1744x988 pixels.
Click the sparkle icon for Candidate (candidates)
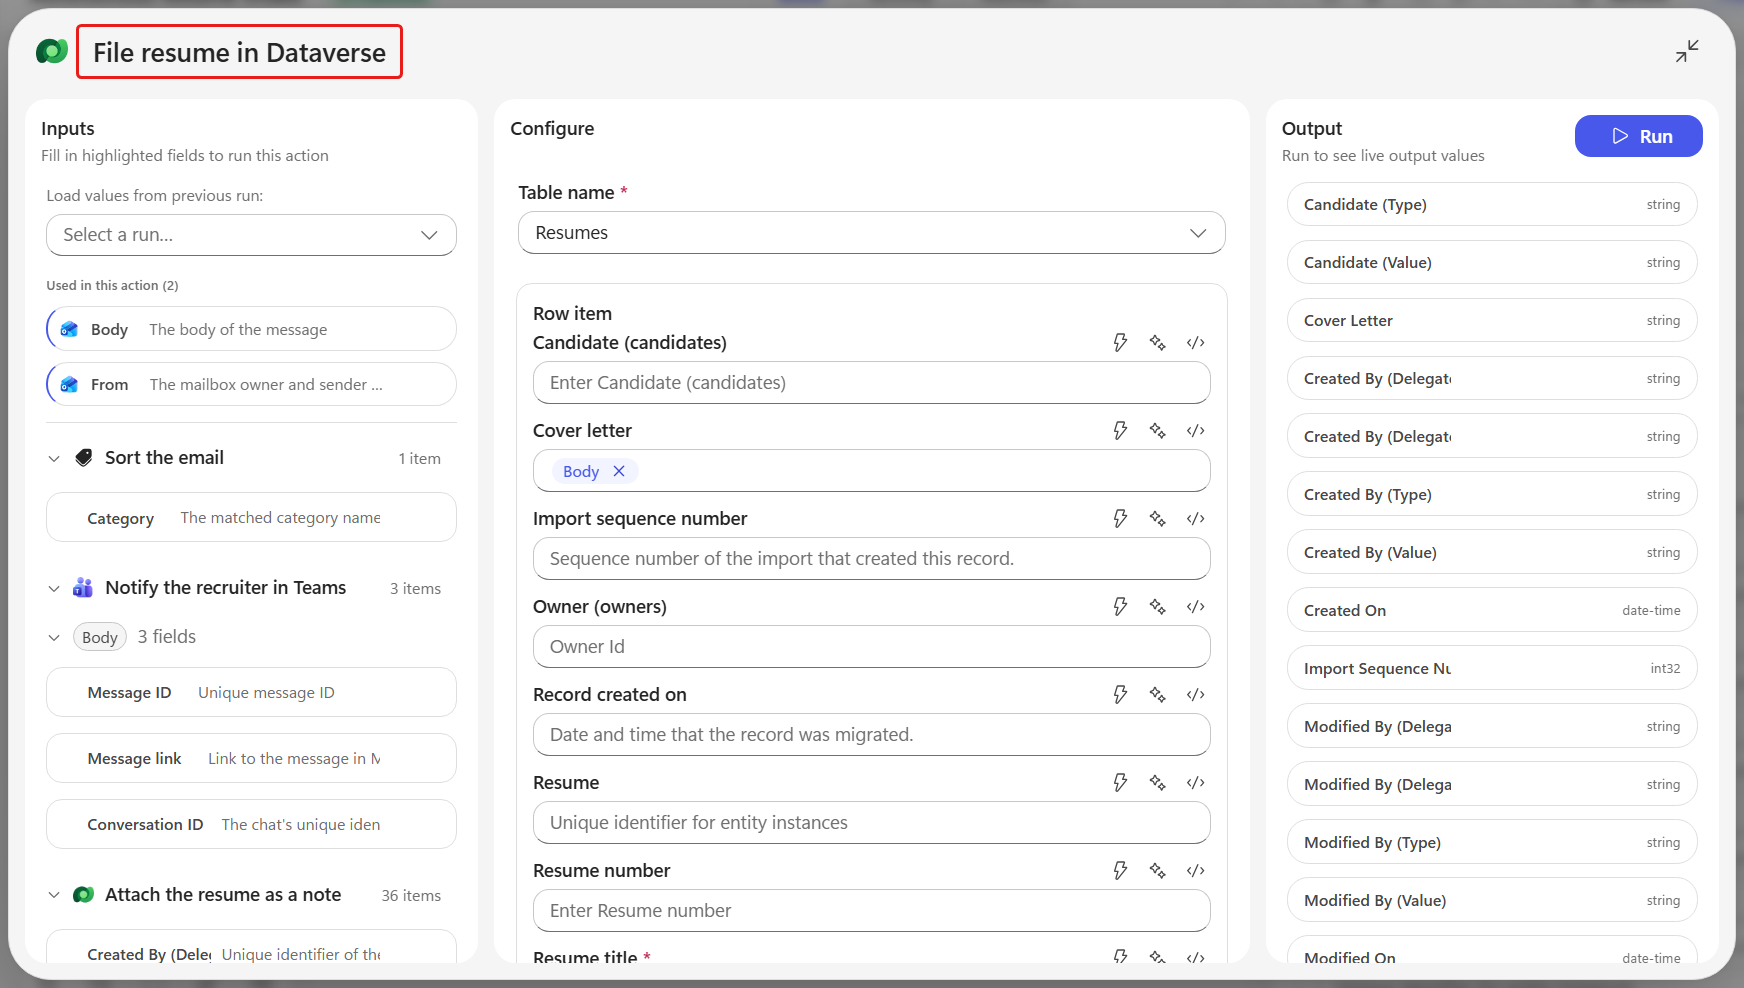click(x=1157, y=343)
